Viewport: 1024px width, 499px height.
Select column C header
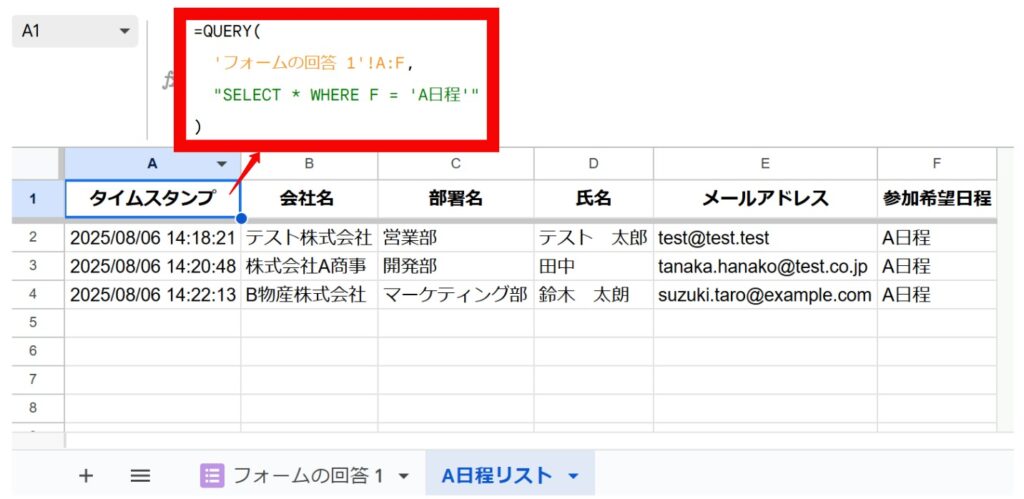click(456, 164)
